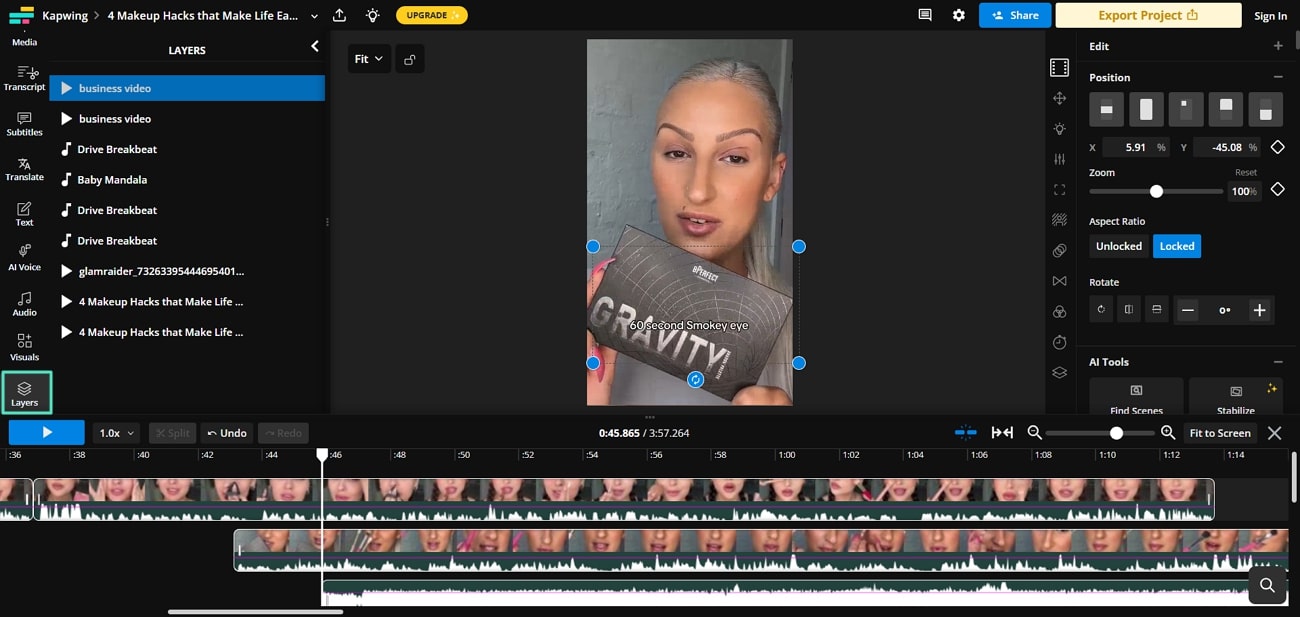Screen dimensions: 1300x617
Task: Open the Transcript tool
Action: click(24, 79)
